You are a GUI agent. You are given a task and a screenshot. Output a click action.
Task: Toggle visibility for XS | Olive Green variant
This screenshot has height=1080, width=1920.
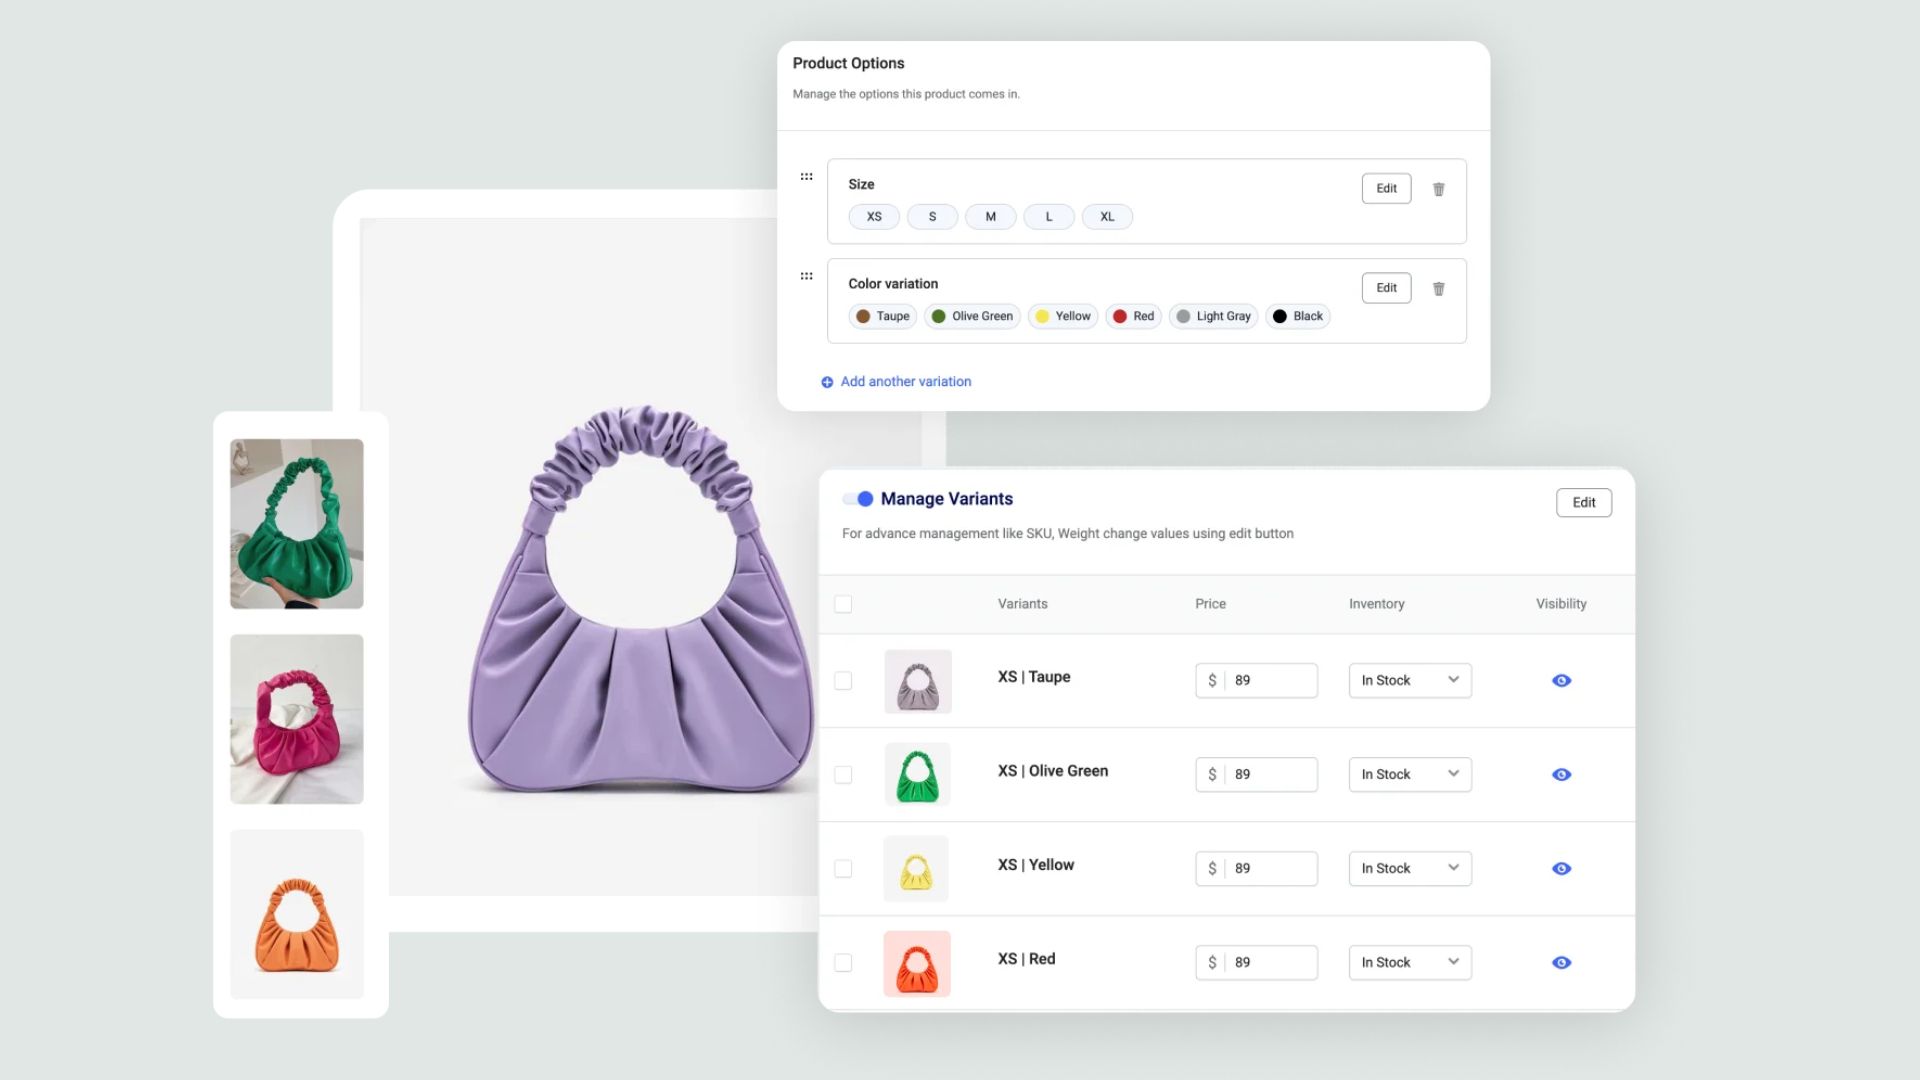tap(1561, 774)
